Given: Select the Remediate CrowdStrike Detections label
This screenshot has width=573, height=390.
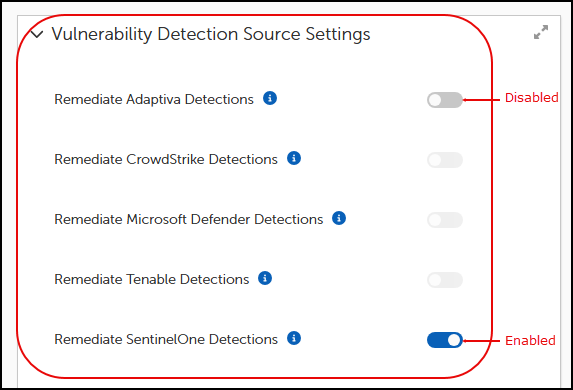Looking at the screenshot, I should (x=166, y=159).
